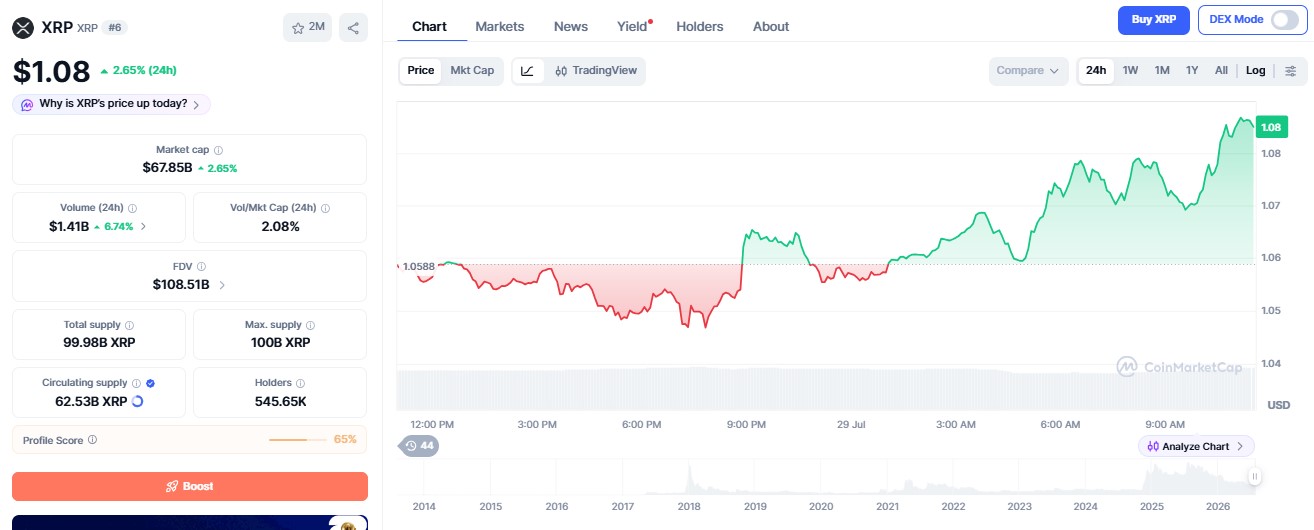Click the 545.65K holders value

click(280, 401)
